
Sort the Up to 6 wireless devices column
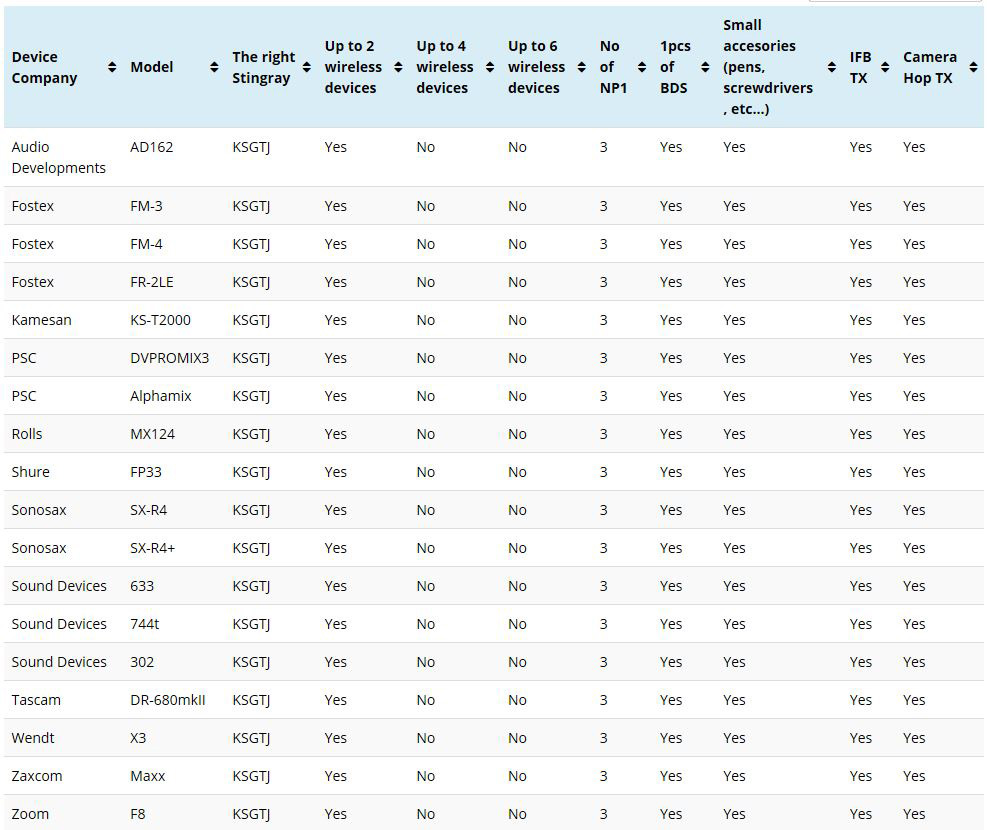[582, 67]
